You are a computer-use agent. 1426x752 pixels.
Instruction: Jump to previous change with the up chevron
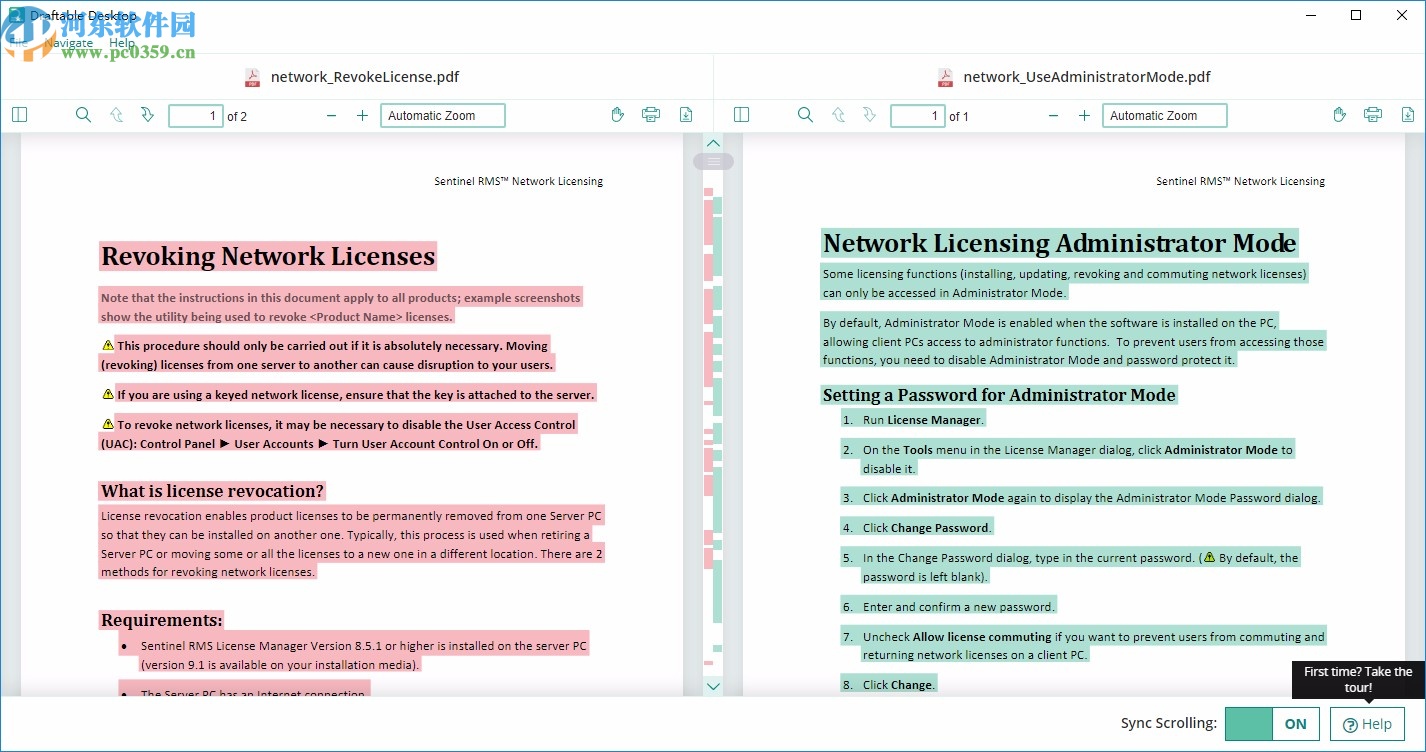713,144
